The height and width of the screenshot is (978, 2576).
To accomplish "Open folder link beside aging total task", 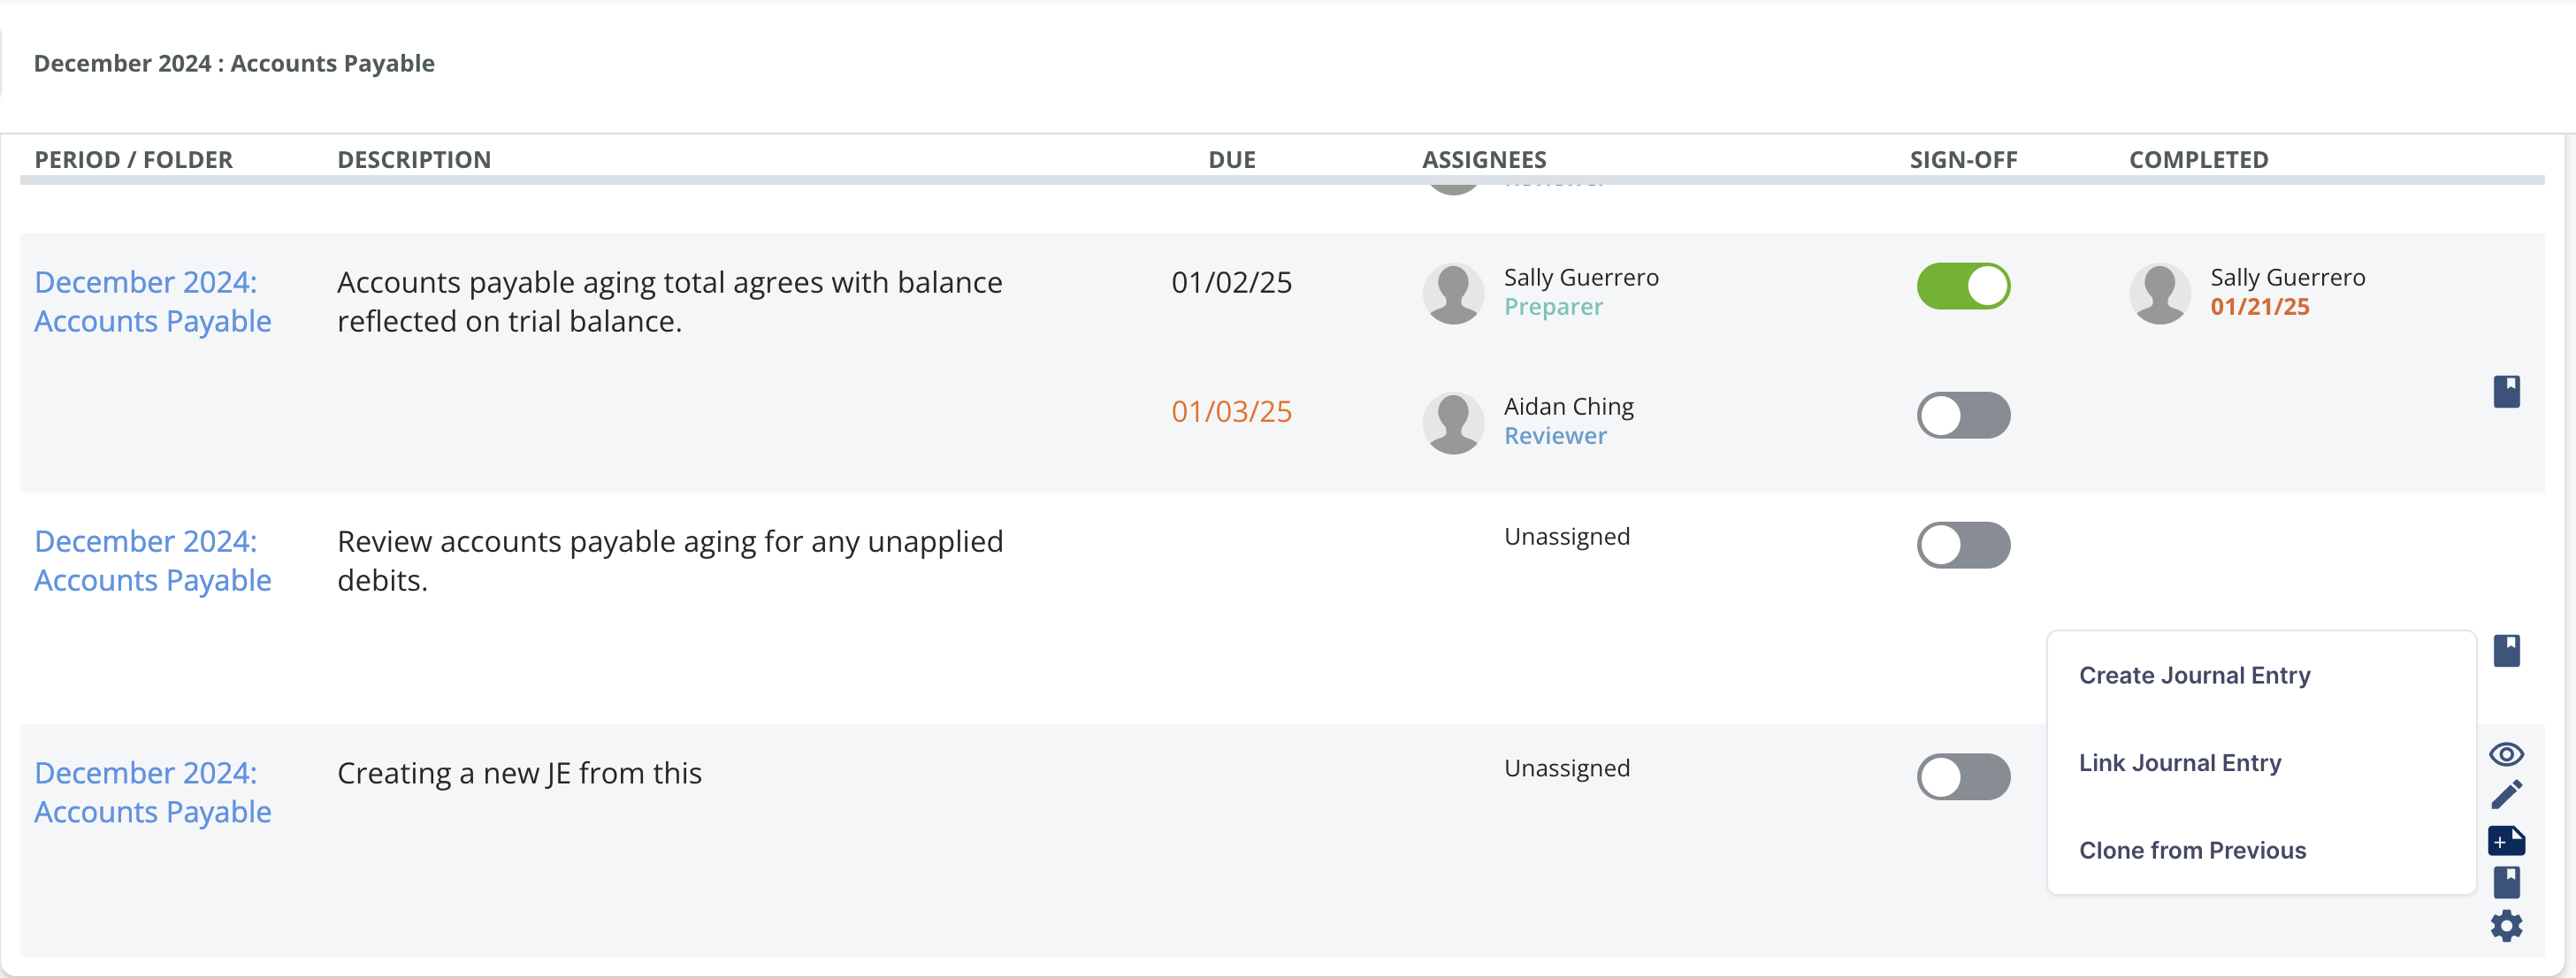I will pos(152,302).
